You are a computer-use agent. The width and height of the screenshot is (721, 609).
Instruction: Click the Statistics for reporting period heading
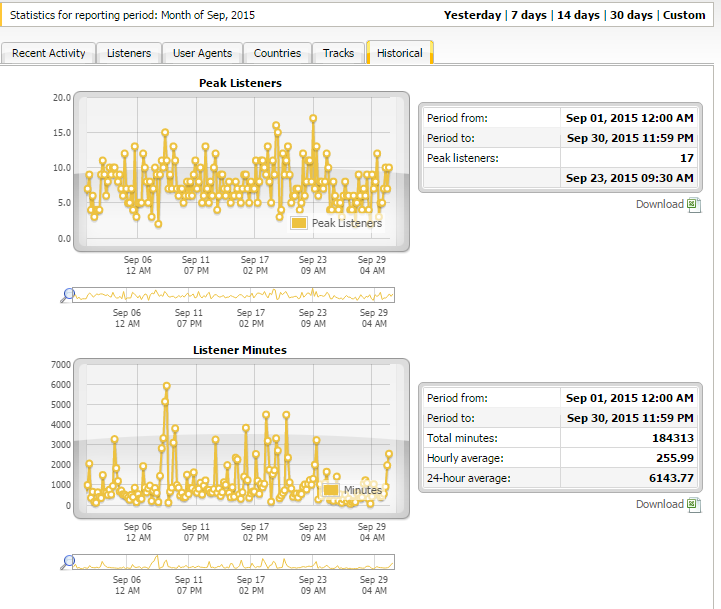pos(132,15)
